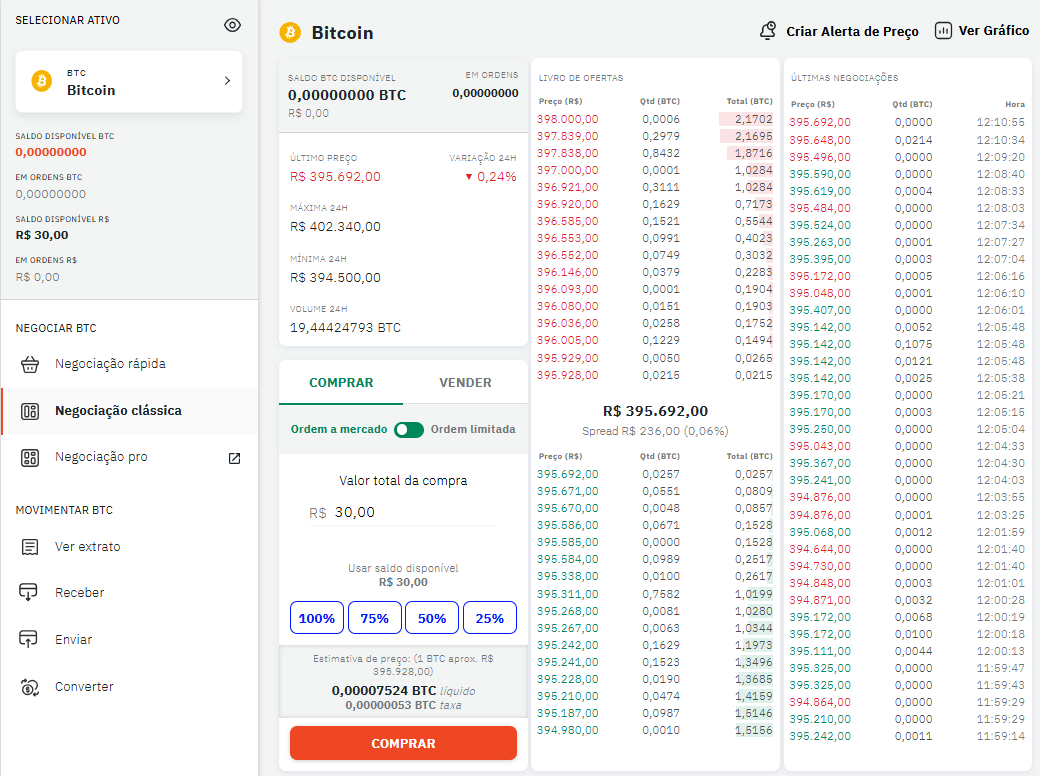Select the trade at 12:08:40
Viewport: 1040px width, 776px height.
(x=907, y=174)
